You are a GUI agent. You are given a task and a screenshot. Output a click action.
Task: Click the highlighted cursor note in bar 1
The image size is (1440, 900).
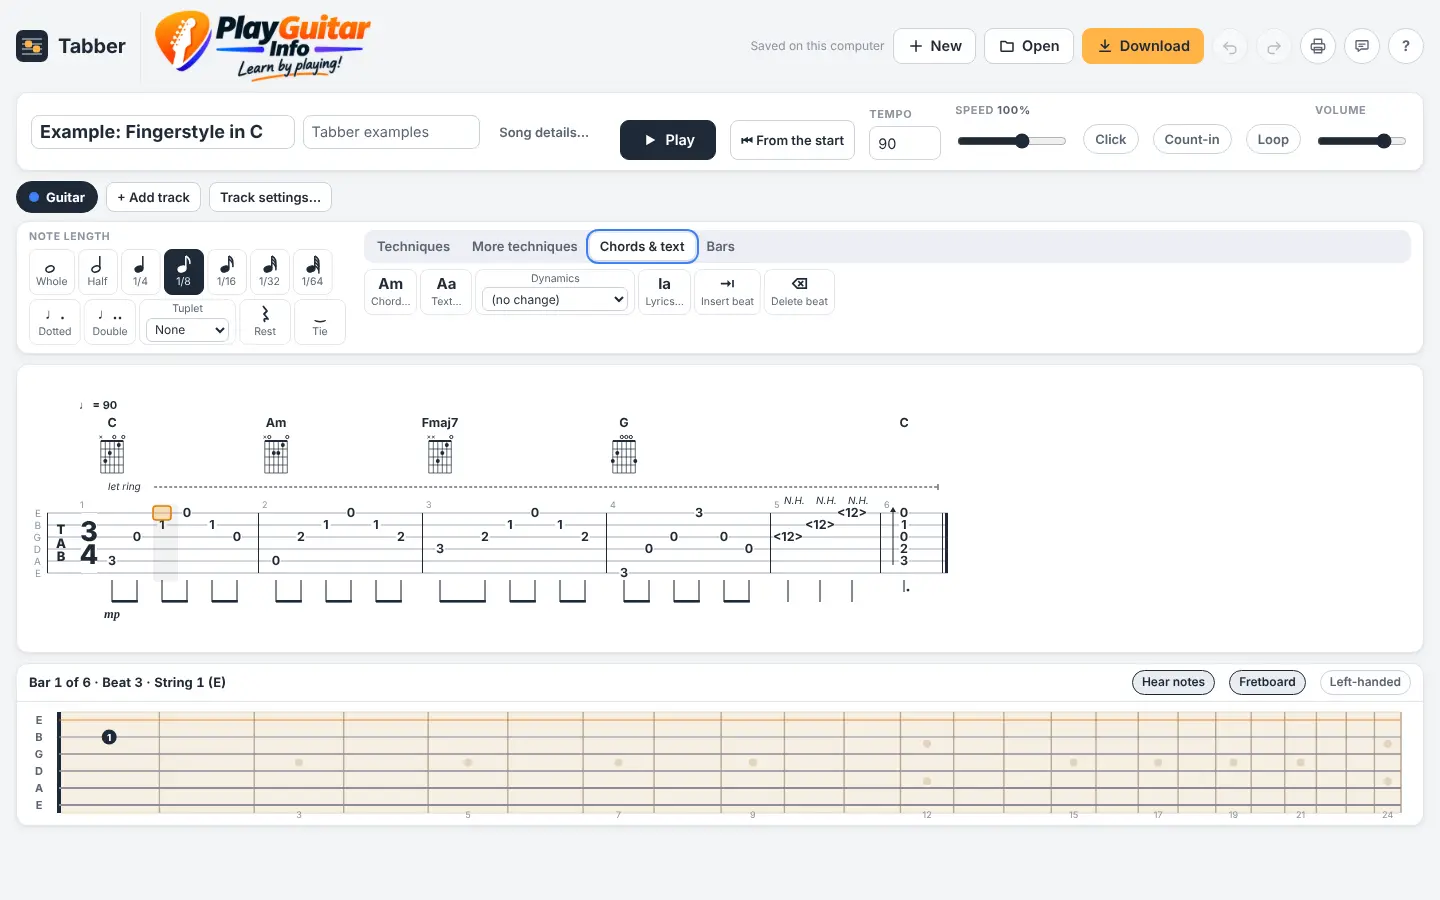tap(162, 513)
